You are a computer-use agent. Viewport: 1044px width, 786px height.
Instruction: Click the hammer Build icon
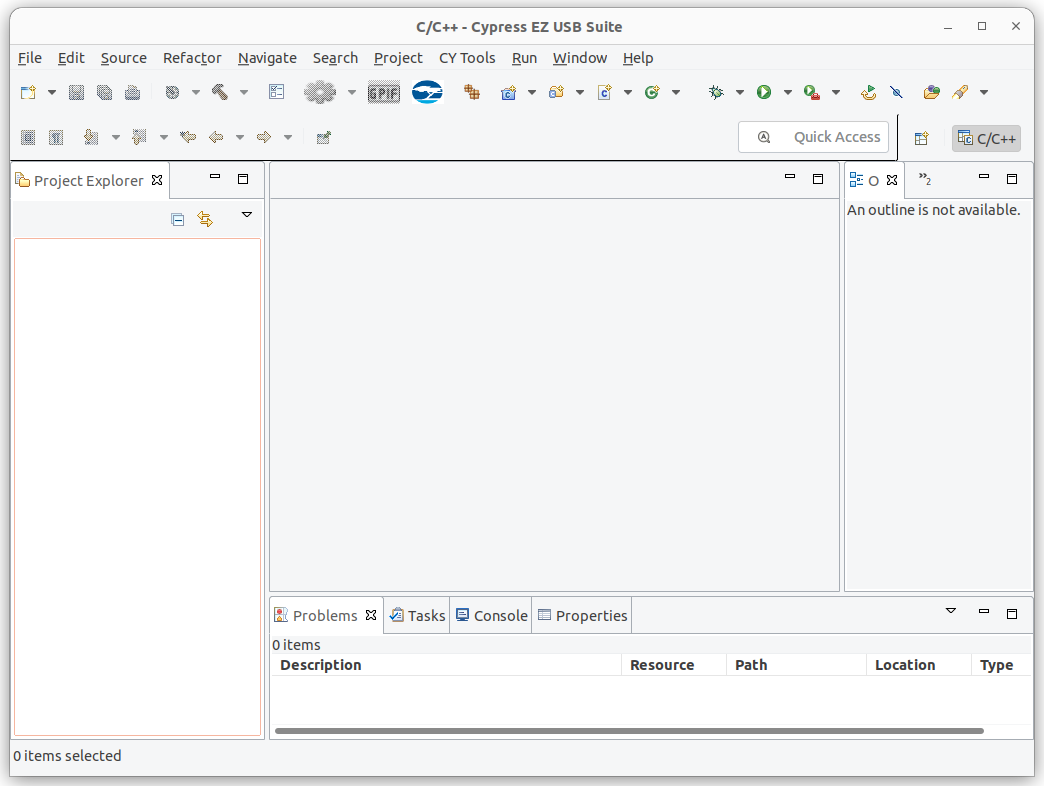(220, 92)
